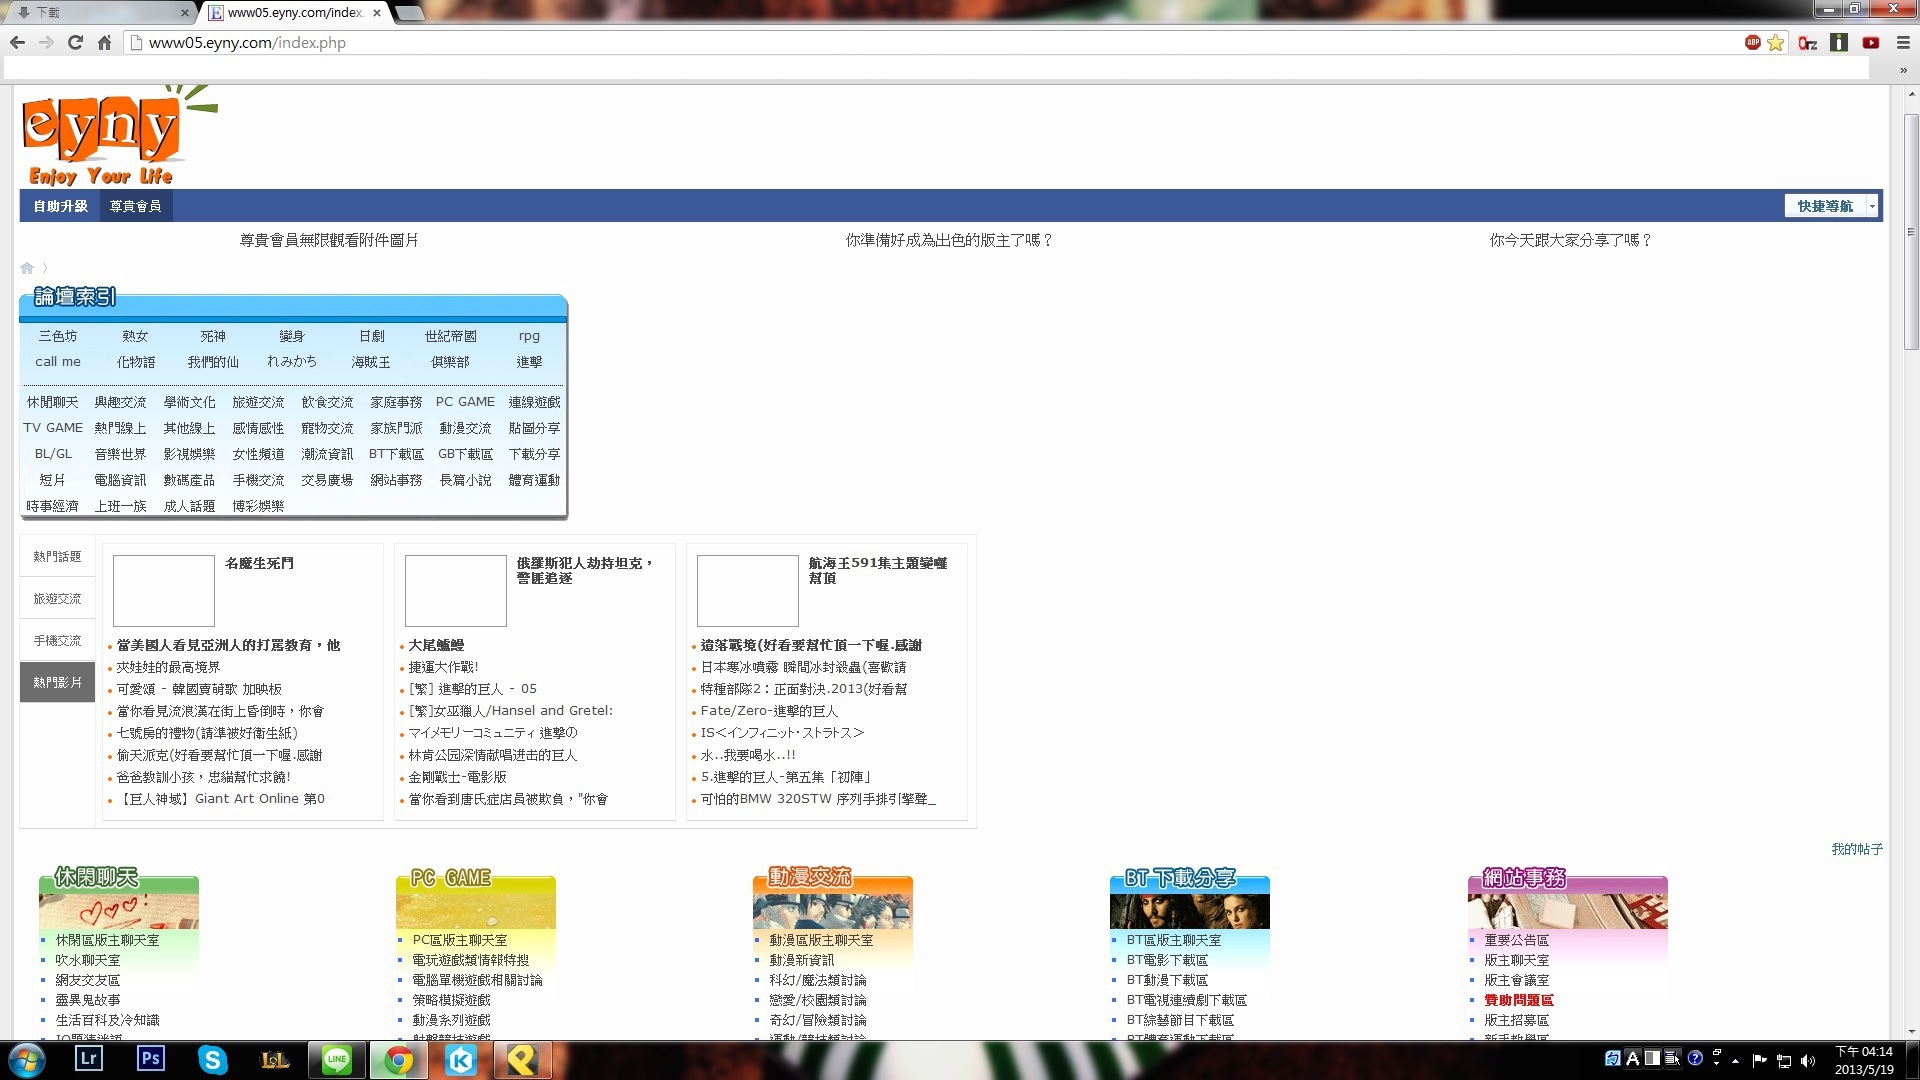This screenshot has height=1080, width=1920.
Task: Click the address bar URL field
Action: (x=930, y=43)
